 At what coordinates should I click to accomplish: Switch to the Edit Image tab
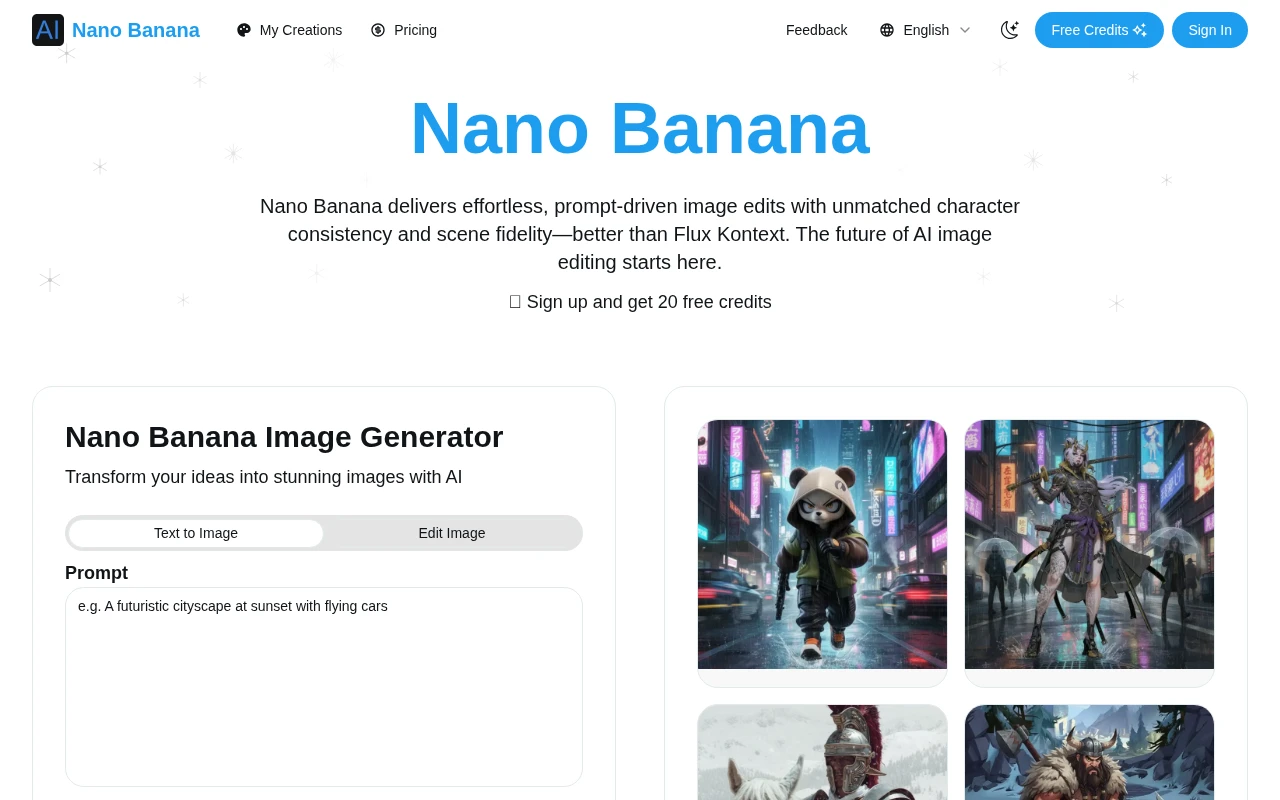click(451, 533)
